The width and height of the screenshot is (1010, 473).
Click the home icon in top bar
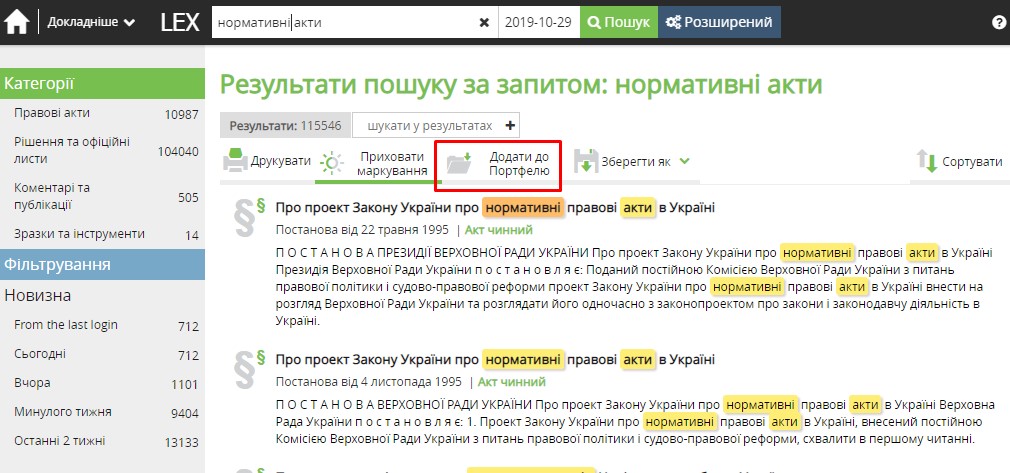[18, 22]
